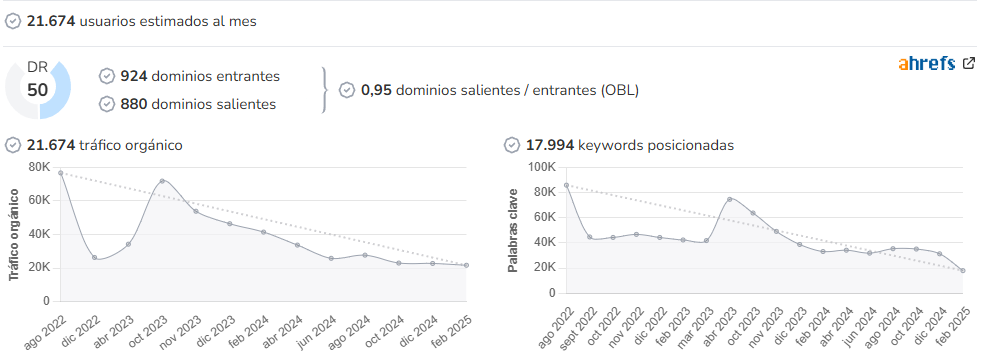
Task: Click the DR 50 donut gauge
Action: 38,90
